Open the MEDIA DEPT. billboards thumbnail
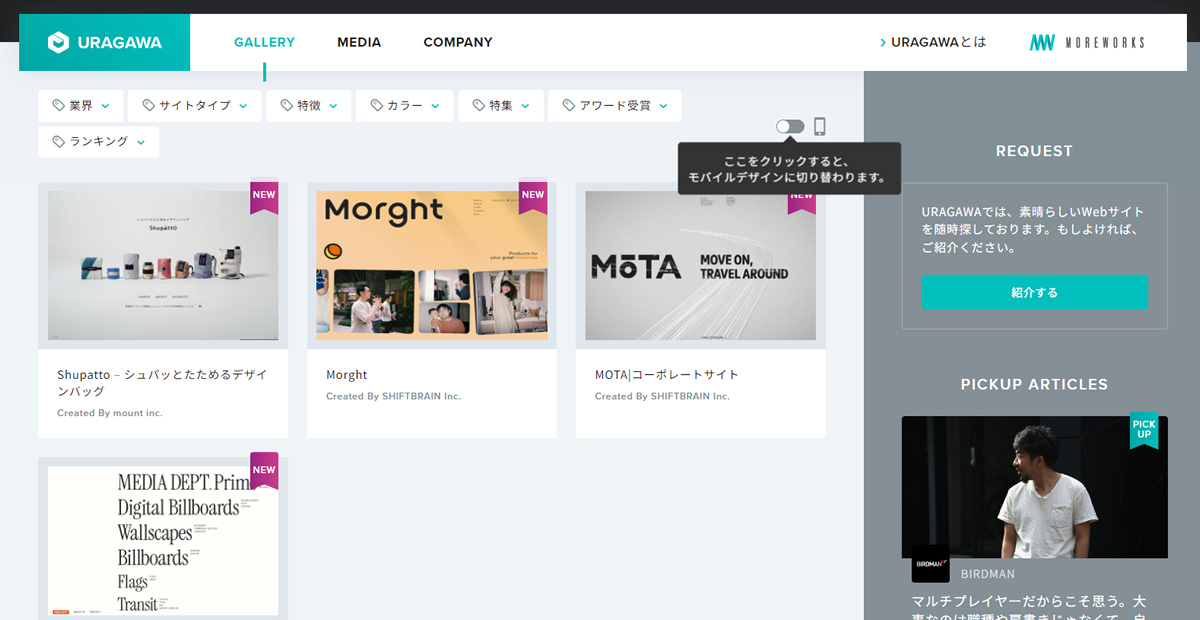The image size is (1200, 620). (163, 540)
